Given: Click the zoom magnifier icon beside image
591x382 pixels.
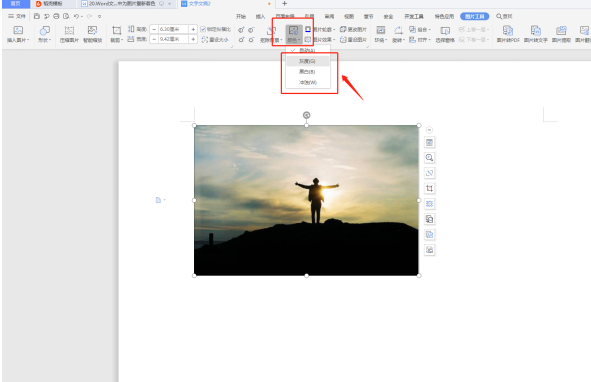Looking at the screenshot, I should tap(429, 158).
